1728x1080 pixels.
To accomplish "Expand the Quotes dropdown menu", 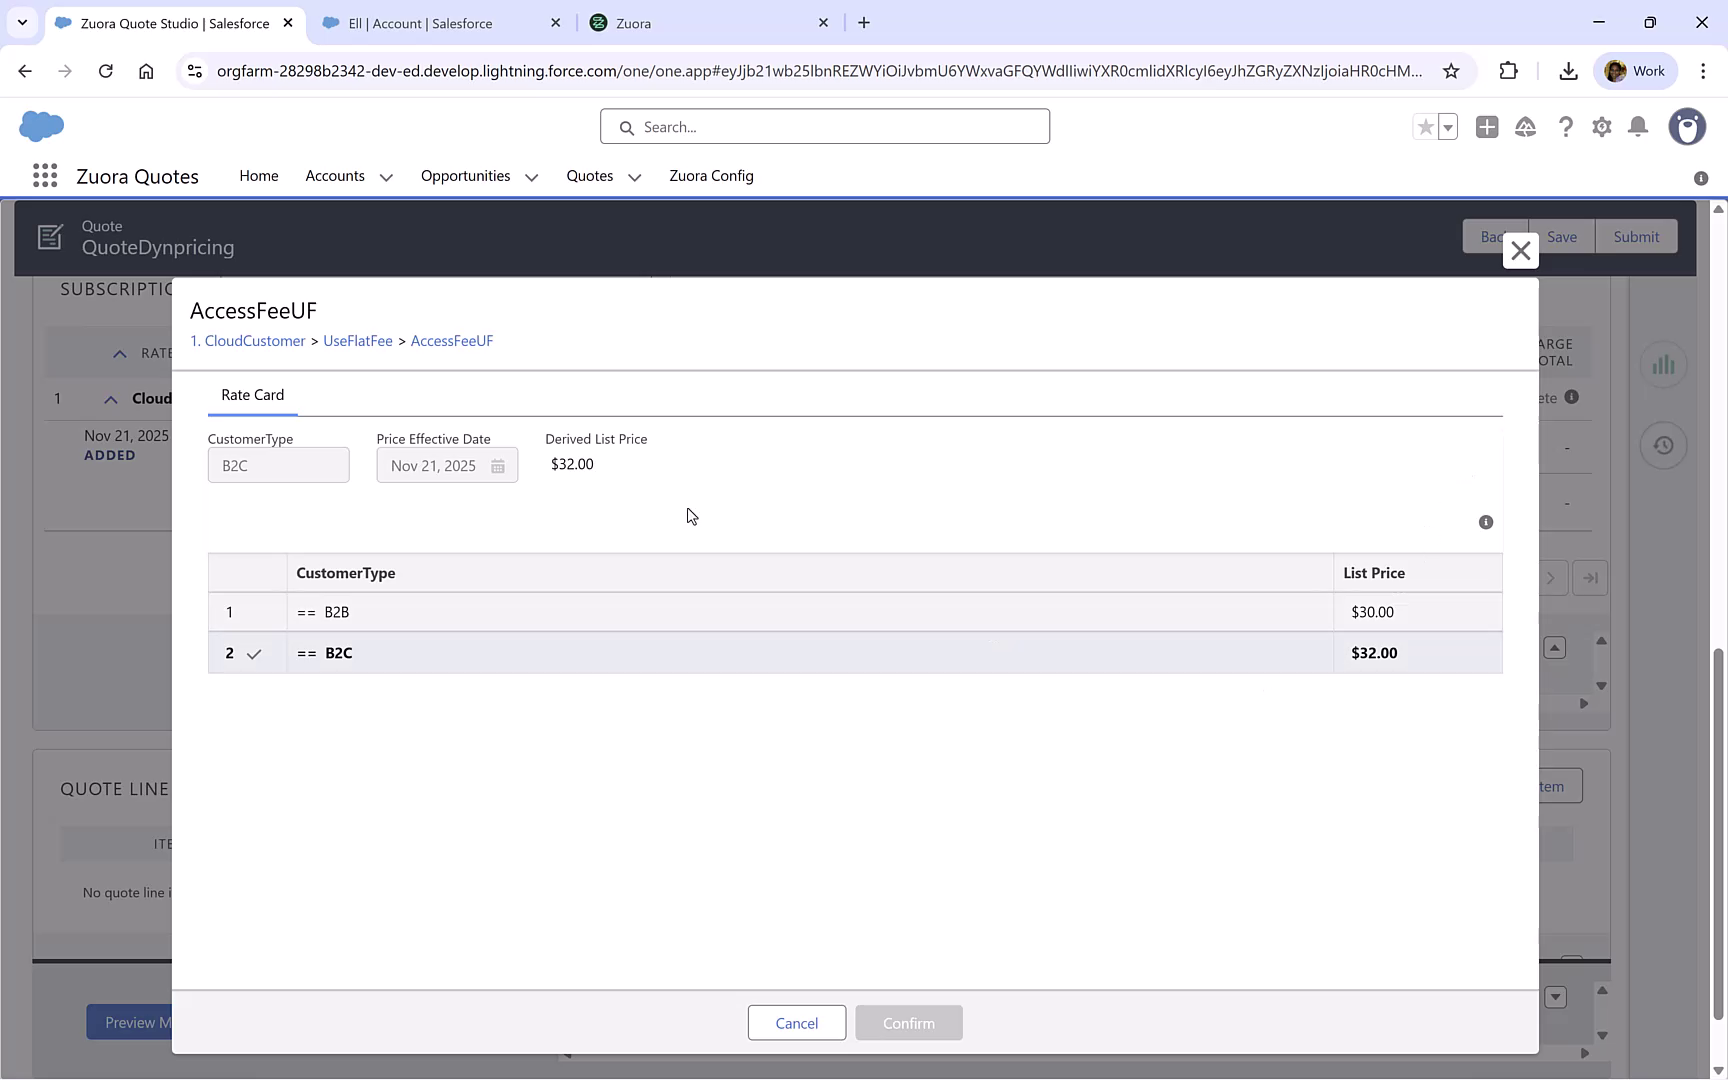I will click(x=634, y=176).
